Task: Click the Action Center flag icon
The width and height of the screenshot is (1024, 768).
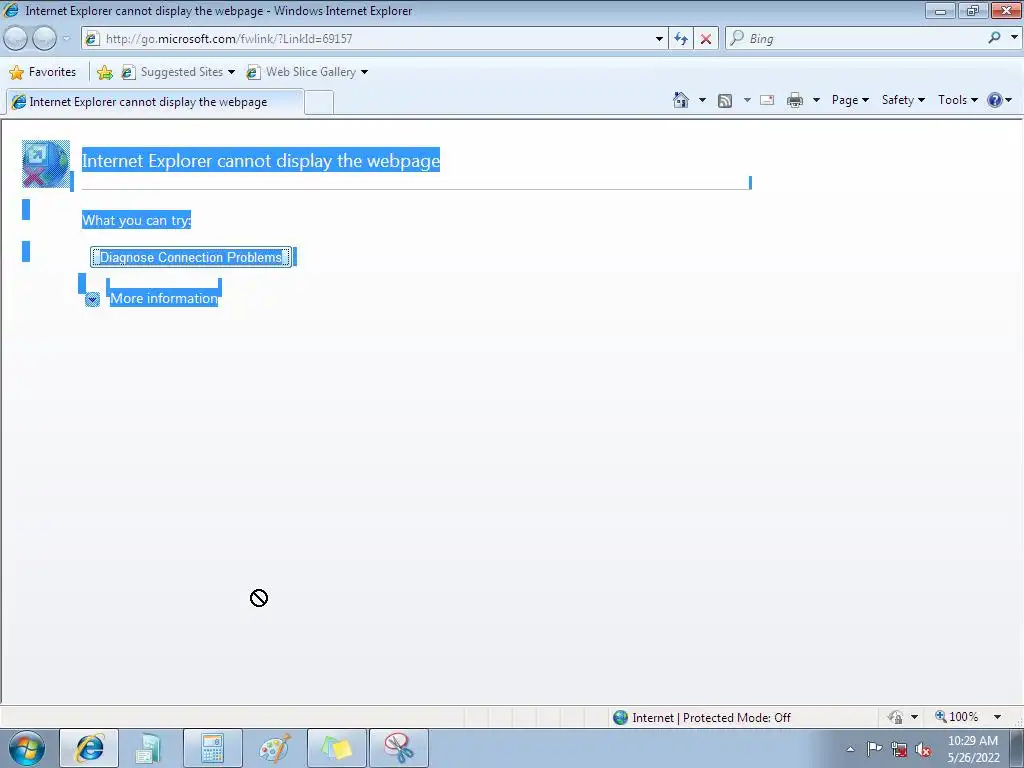Action: pos(874,749)
